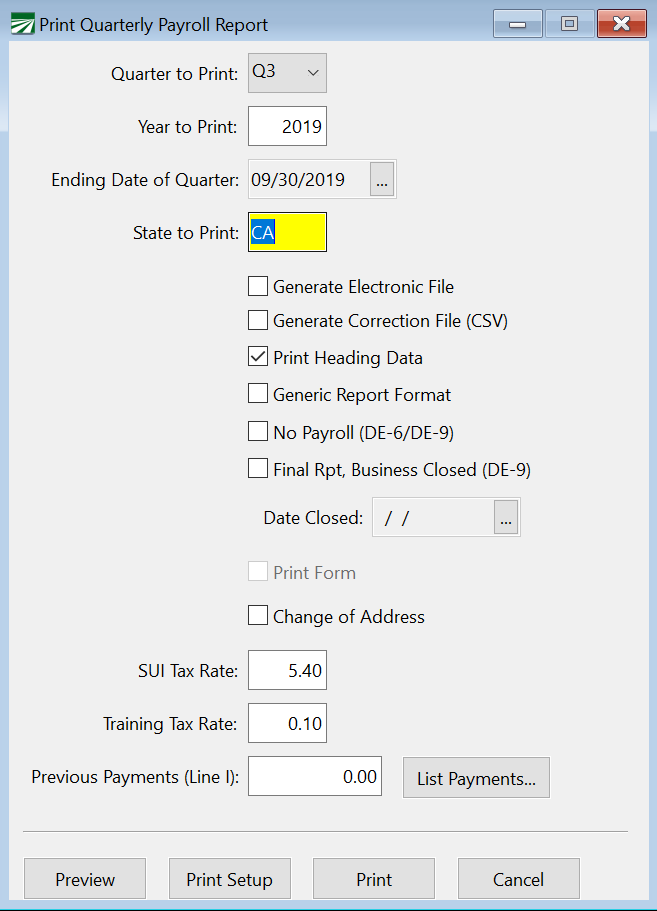The height and width of the screenshot is (911, 657).
Task: Click the List Payments button
Action: (x=476, y=778)
